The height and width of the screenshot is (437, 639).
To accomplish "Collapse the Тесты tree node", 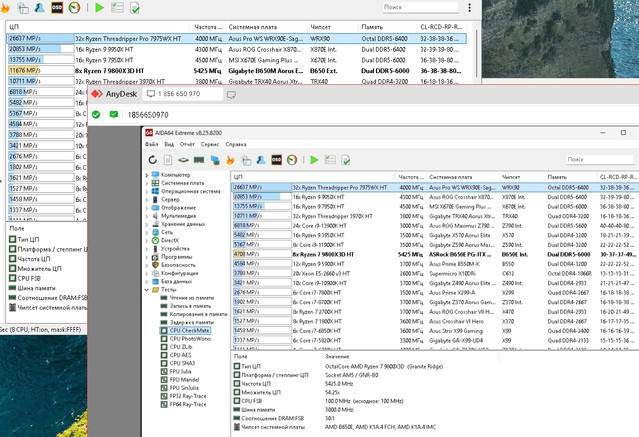I will pos(147,289).
